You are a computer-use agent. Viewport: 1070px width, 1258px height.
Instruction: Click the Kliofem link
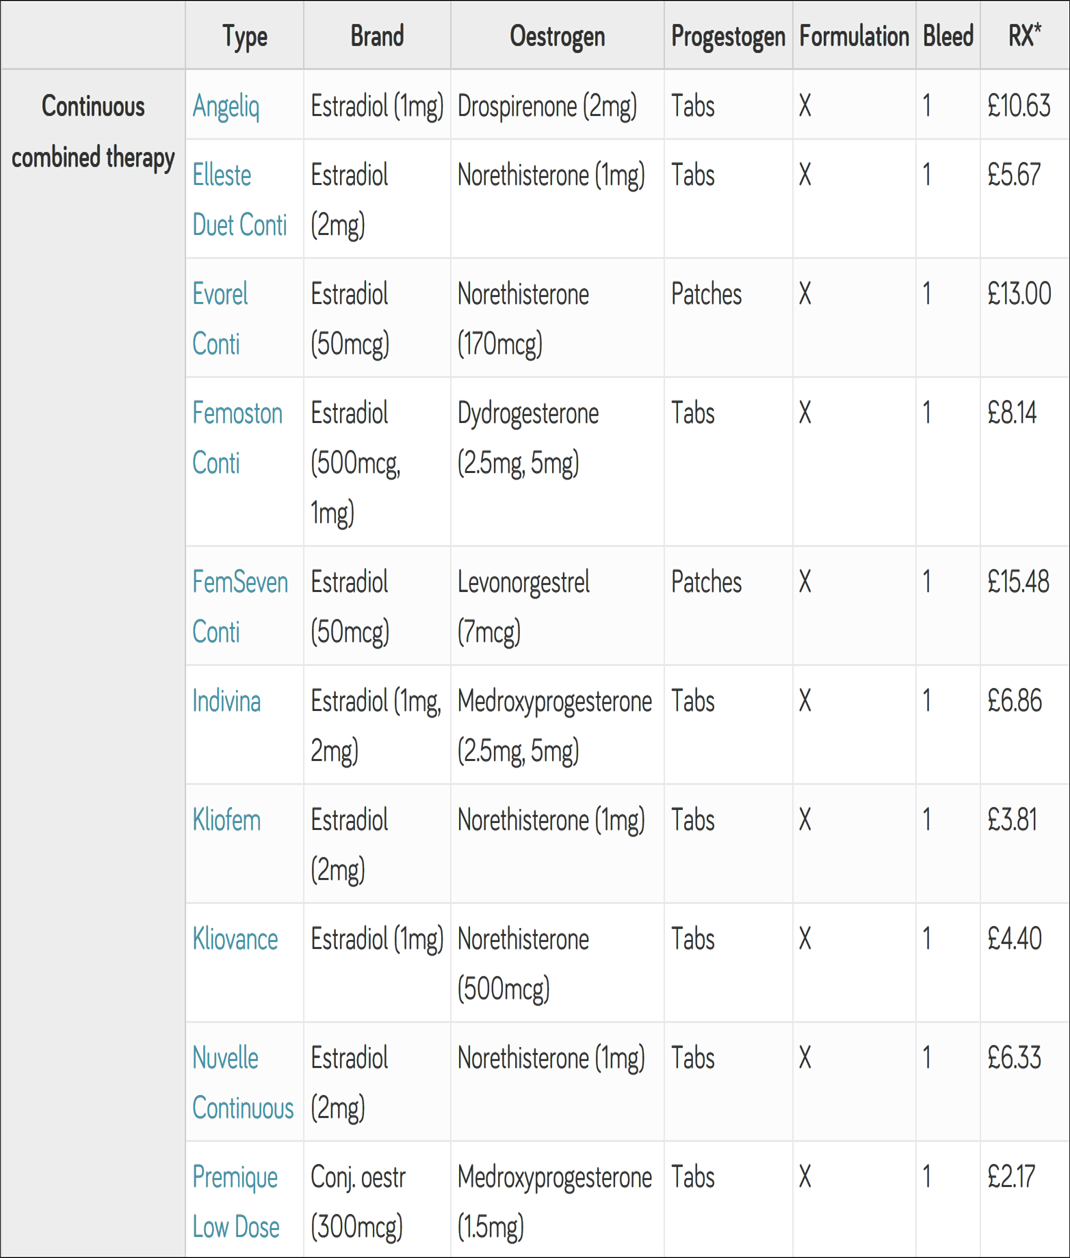click(226, 820)
